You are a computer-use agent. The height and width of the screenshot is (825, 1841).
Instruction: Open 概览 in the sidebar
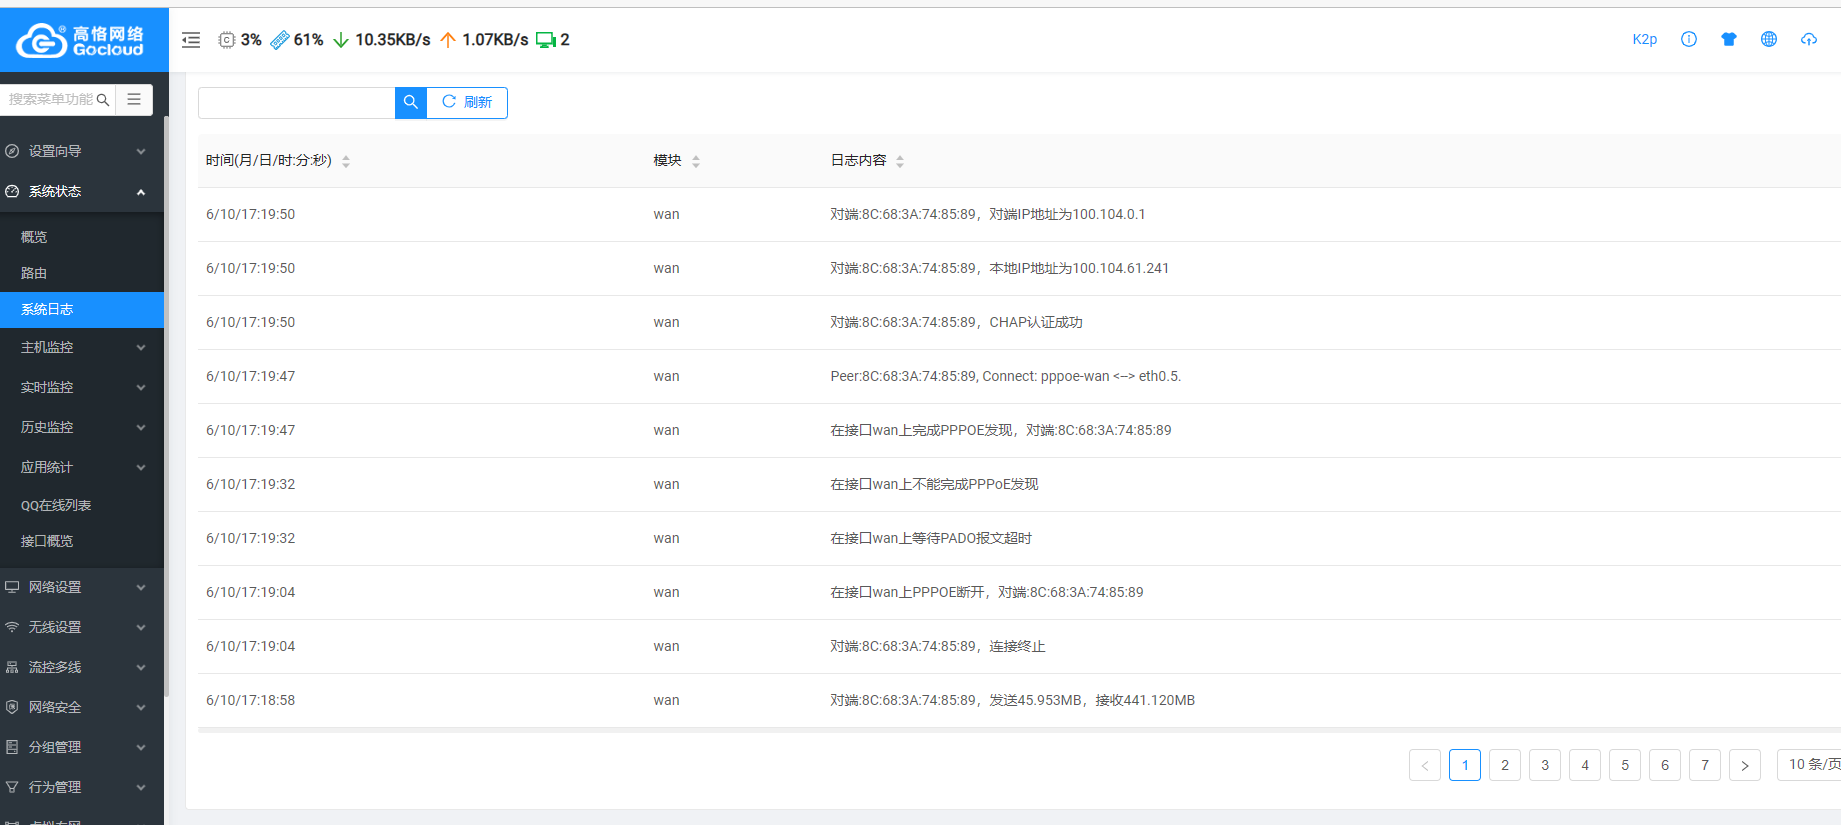(x=35, y=237)
